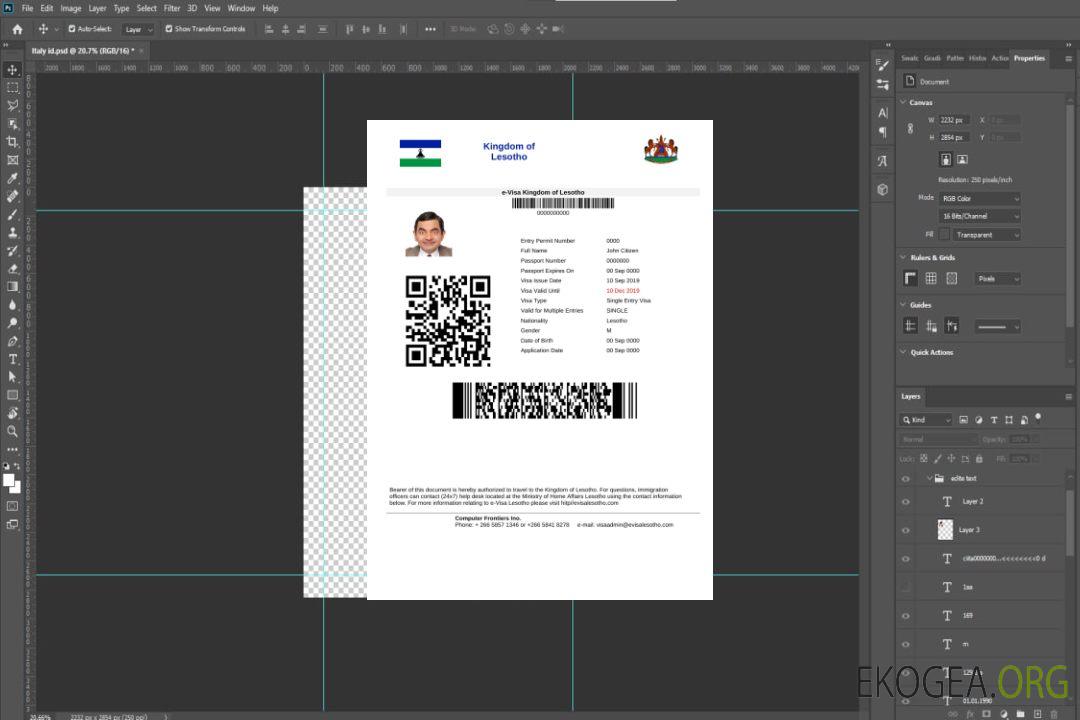Screen dimensions: 1080x720
Task: Hide the Layer 3 layer
Action: click(906, 530)
